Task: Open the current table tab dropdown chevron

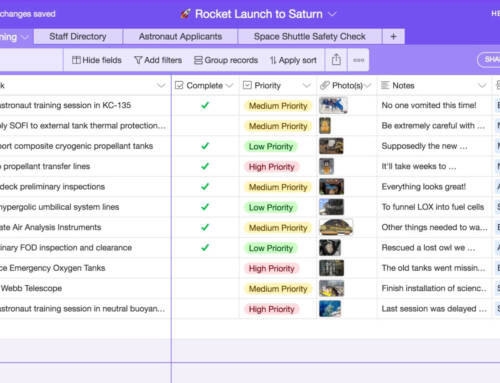Action: (x=25, y=37)
